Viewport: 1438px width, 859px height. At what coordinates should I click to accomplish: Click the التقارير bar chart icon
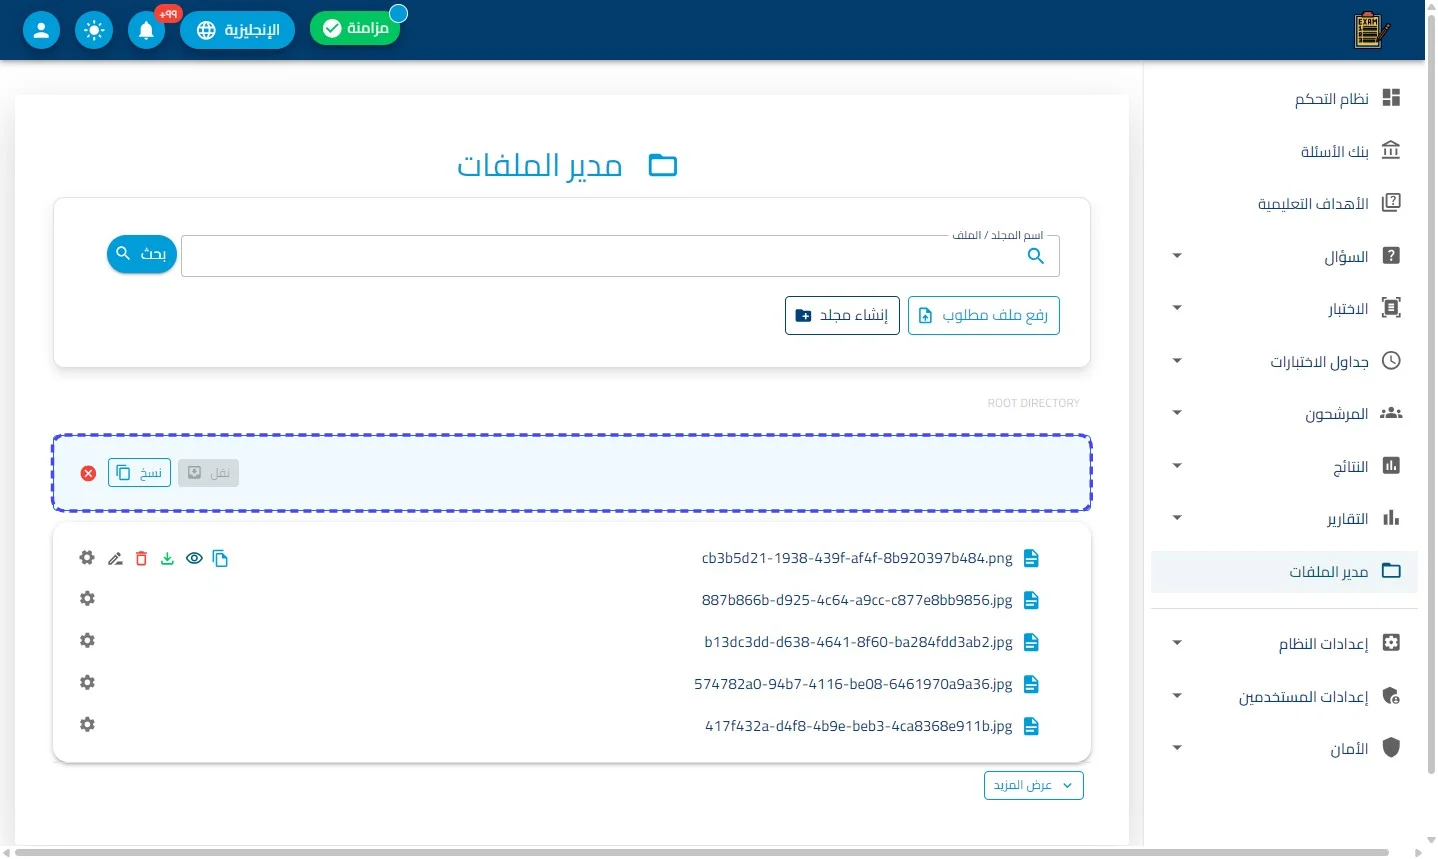pyautogui.click(x=1391, y=518)
